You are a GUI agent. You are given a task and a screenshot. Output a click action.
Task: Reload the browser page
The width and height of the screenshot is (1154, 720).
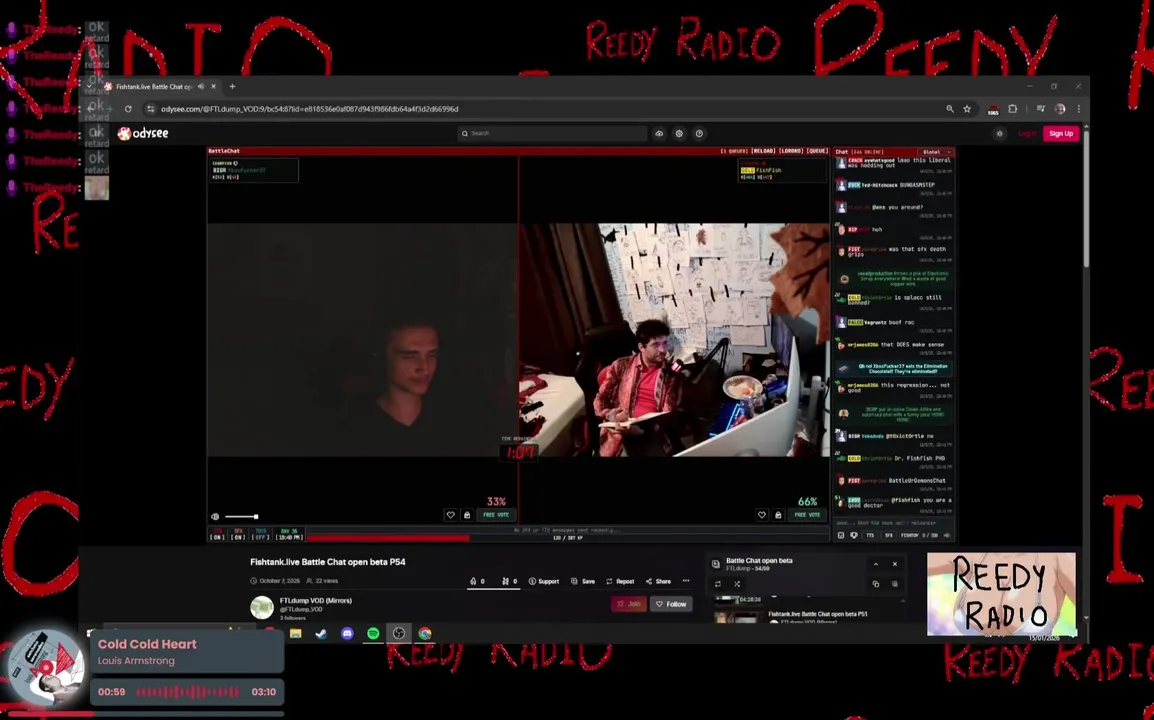tap(128, 109)
